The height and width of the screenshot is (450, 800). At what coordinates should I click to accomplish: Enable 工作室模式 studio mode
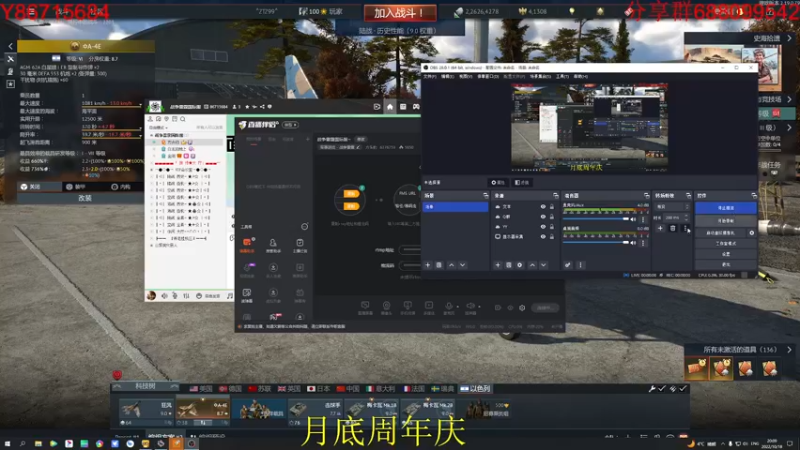pyautogui.click(x=726, y=243)
